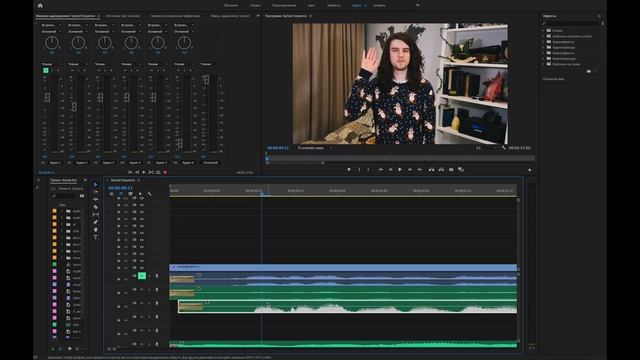Select the Ripple Edit tool
Screen dimensions: 640x360
[x=96, y=199]
